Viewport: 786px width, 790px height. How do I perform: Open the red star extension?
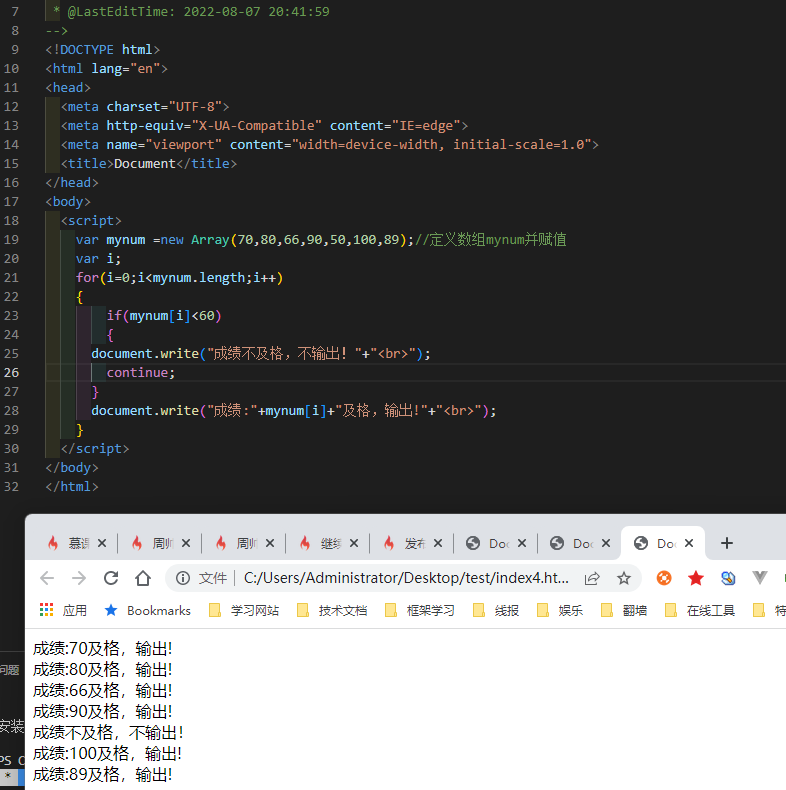click(696, 578)
